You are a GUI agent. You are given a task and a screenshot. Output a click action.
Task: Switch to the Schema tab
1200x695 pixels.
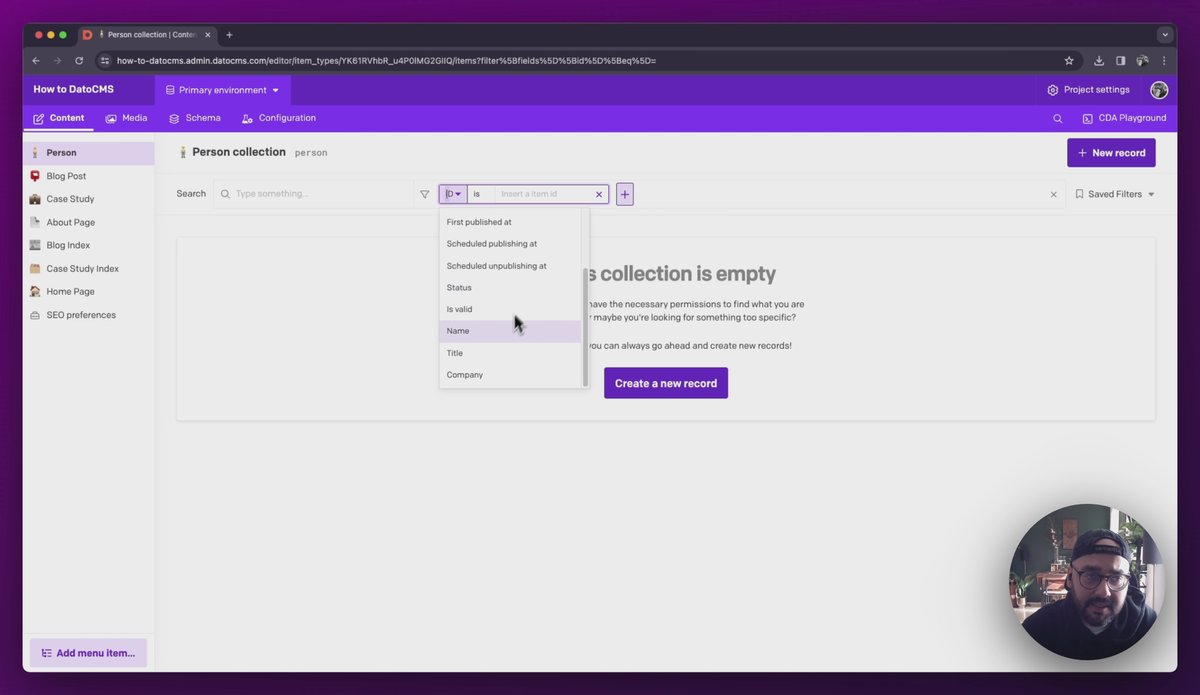point(195,118)
